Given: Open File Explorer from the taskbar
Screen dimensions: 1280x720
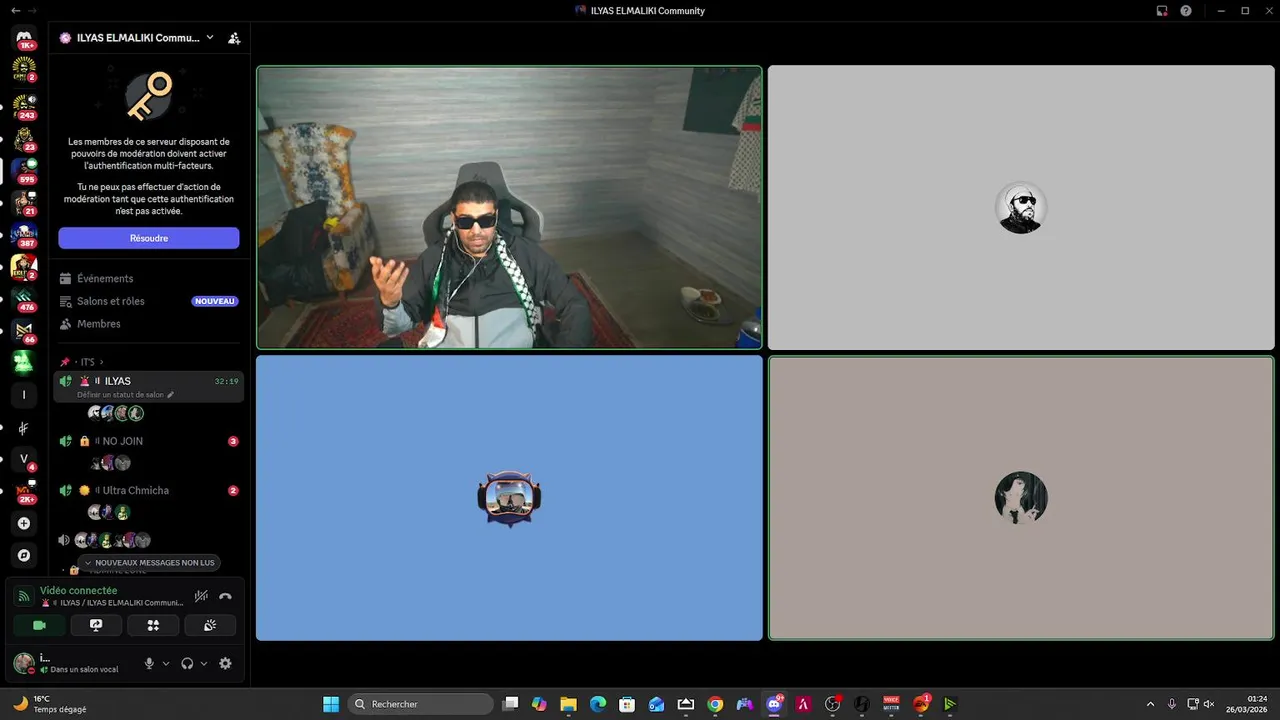Looking at the screenshot, I should (x=568, y=704).
